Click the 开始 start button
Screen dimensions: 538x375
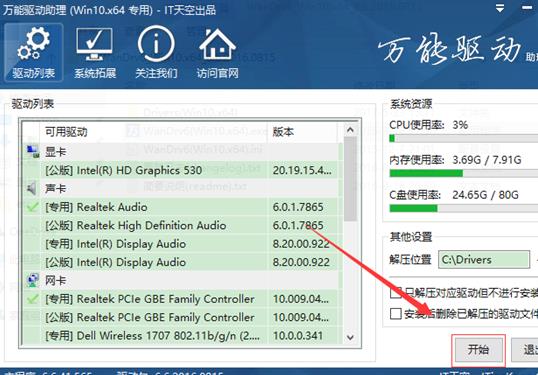[478, 350]
